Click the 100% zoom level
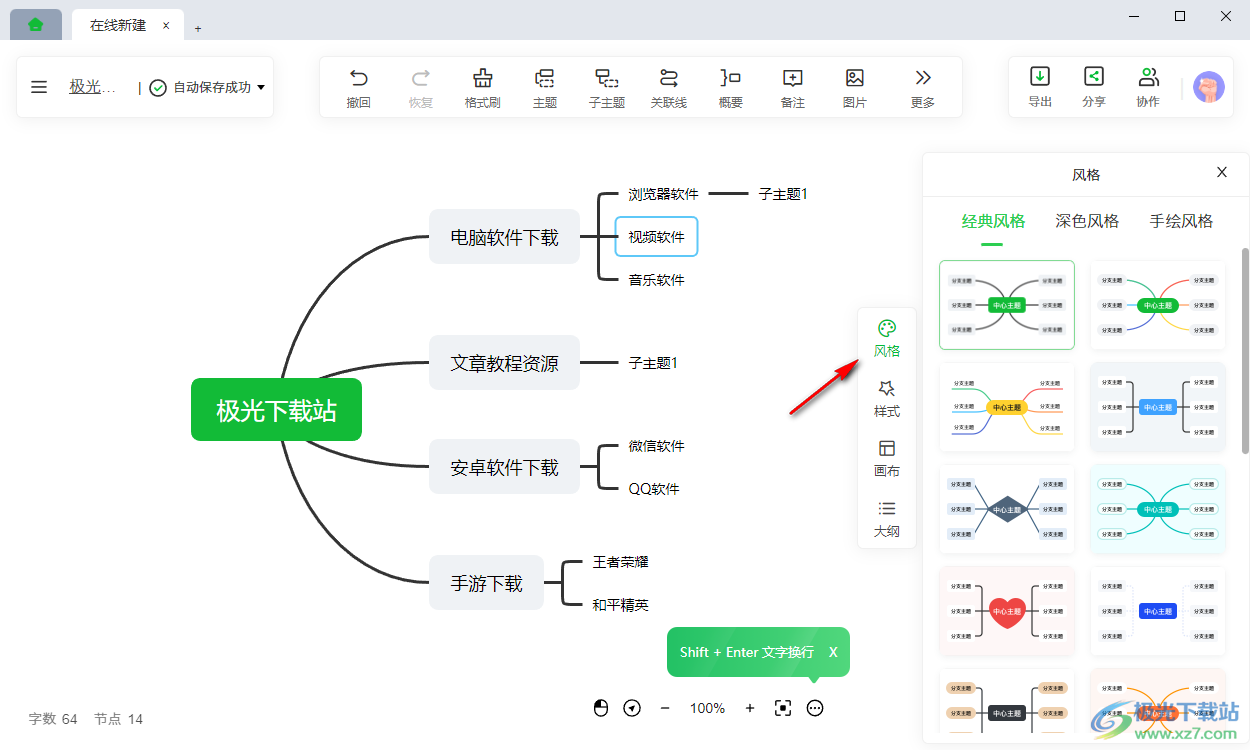The height and width of the screenshot is (750, 1250). pyautogui.click(x=707, y=708)
